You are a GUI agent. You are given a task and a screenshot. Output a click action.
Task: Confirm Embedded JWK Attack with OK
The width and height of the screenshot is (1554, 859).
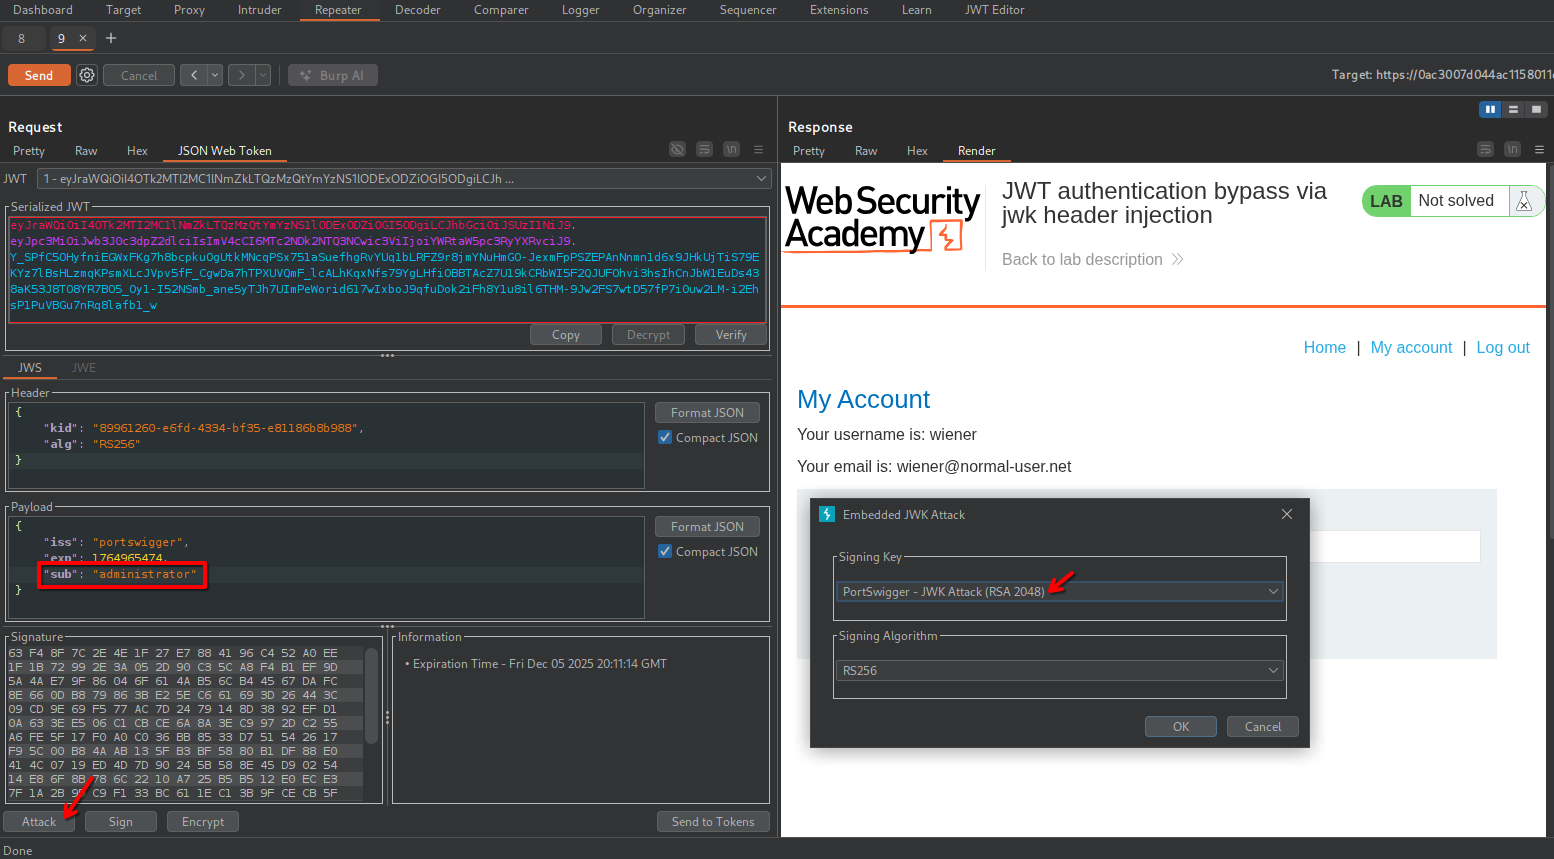point(1180,727)
